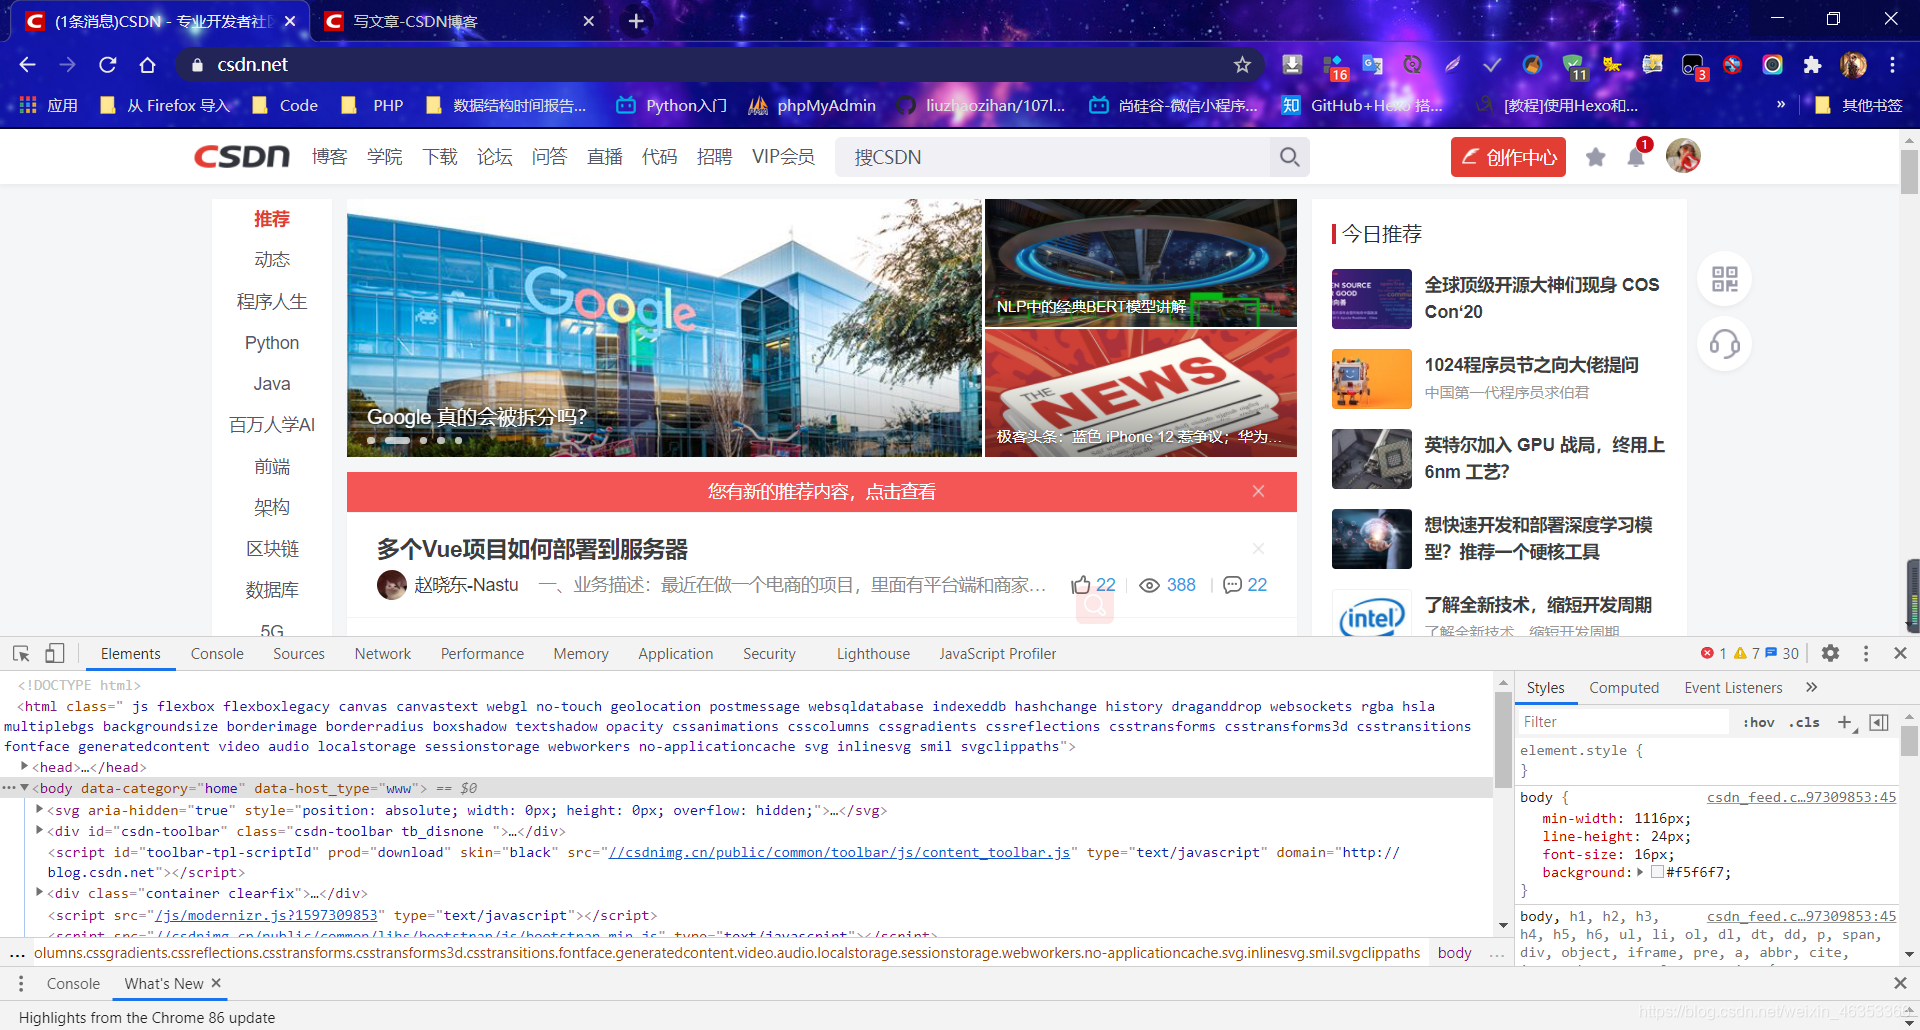Go to browser home page icon
The image size is (1920, 1030).
click(147, 65)
